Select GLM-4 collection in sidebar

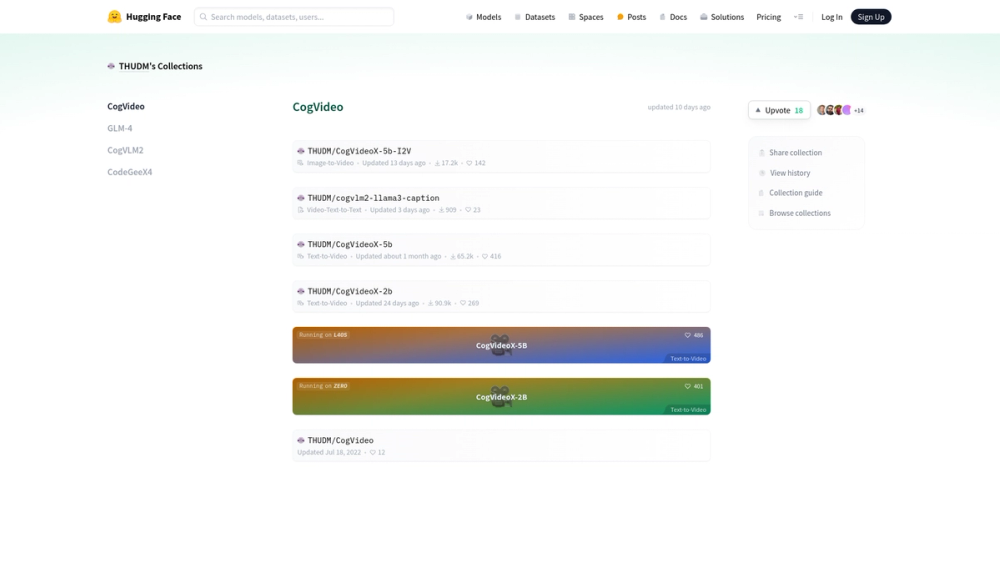tap(120, 128)
